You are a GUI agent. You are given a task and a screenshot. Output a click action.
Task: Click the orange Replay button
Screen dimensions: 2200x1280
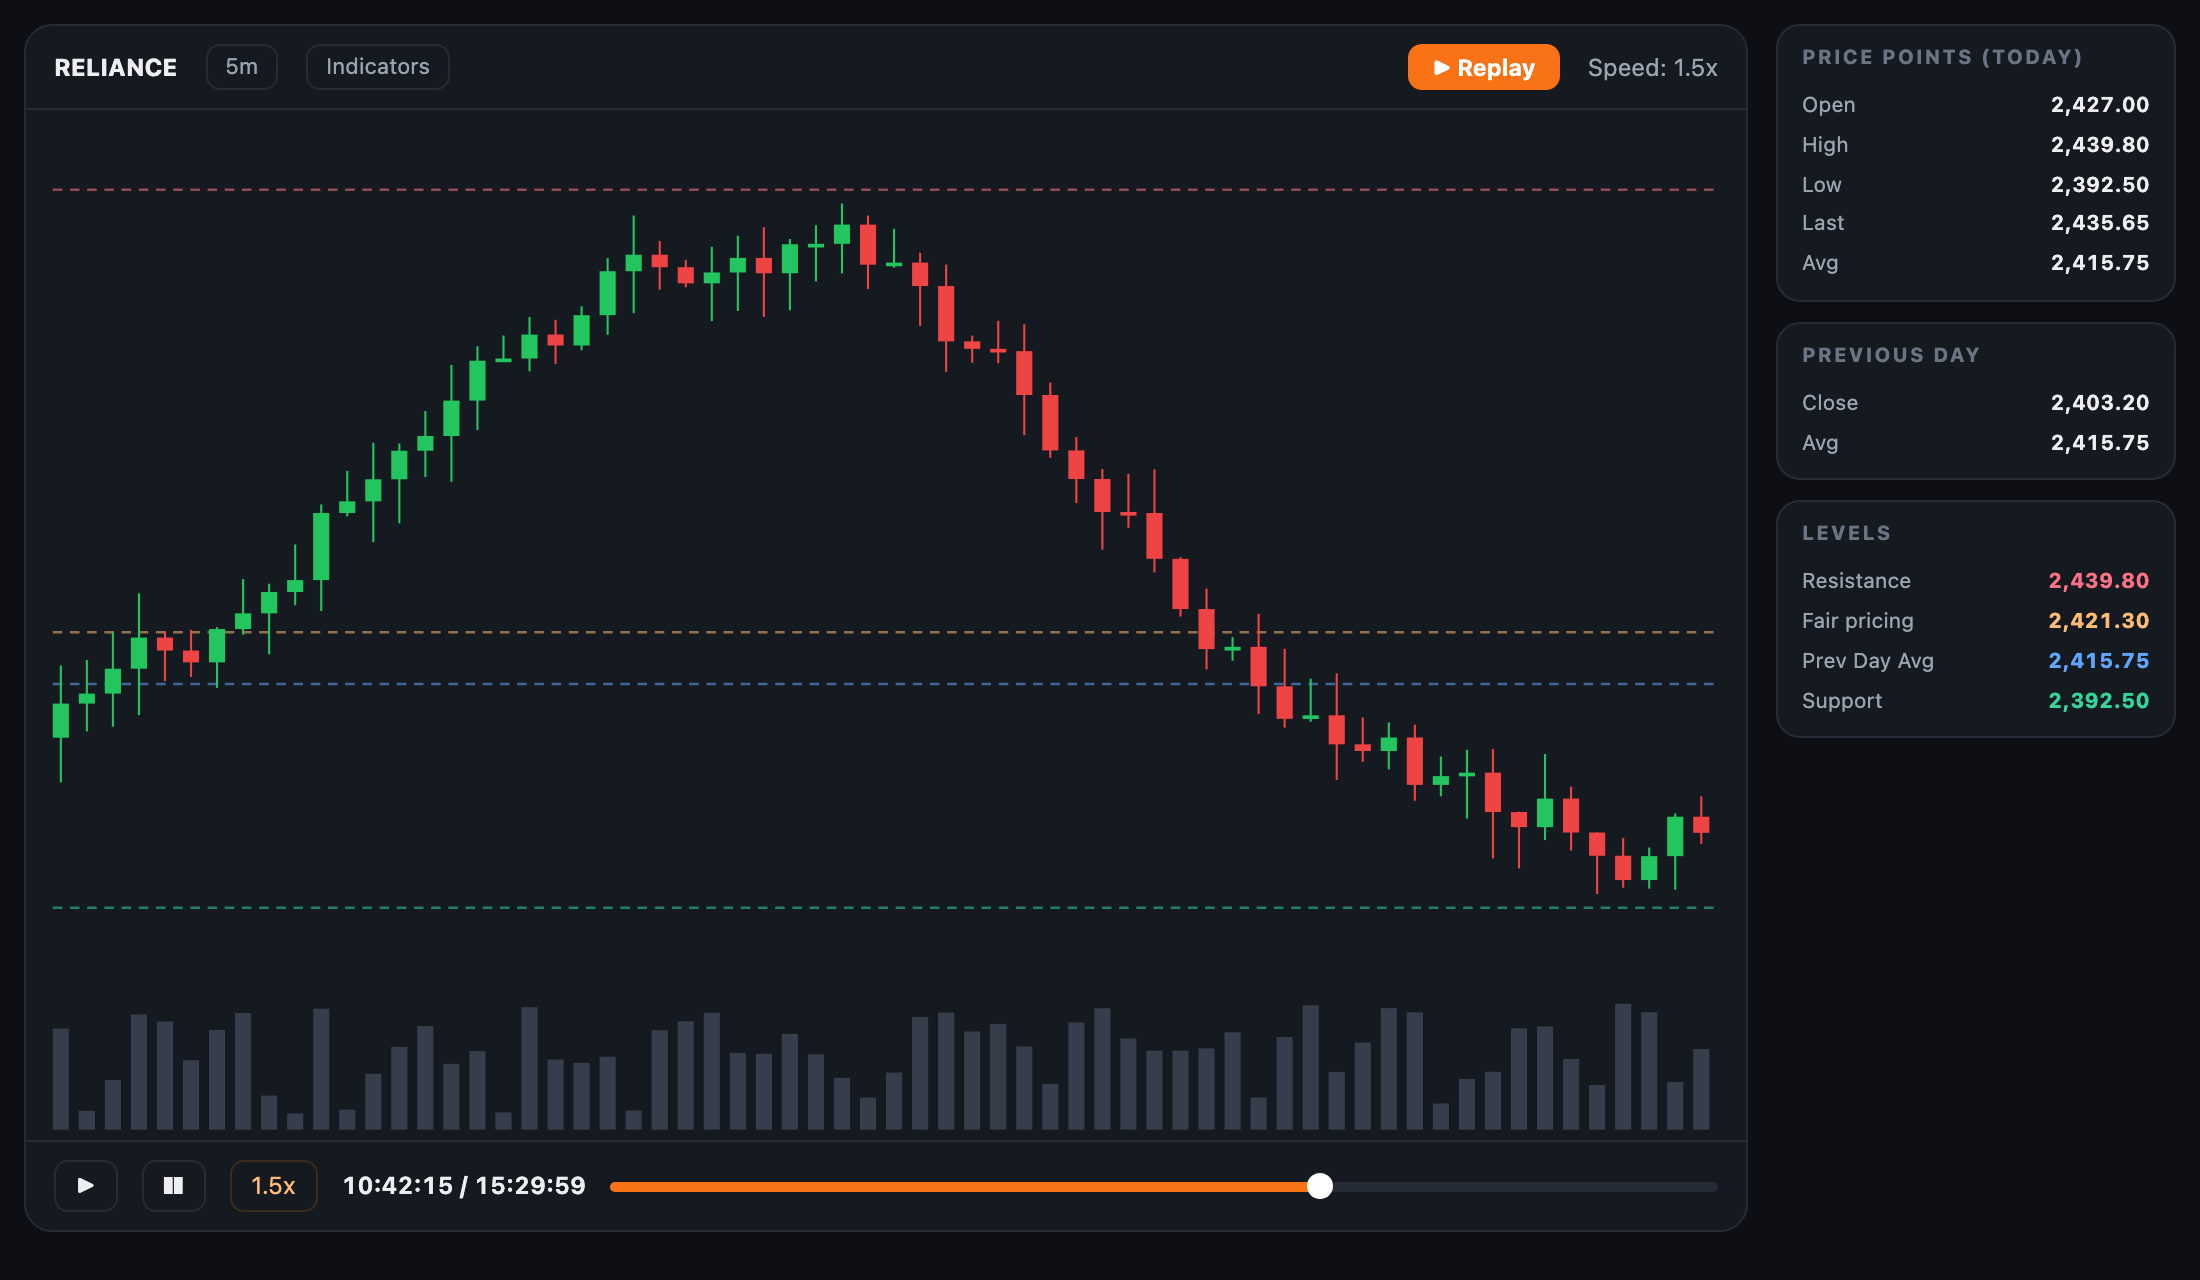click(x=1483, y=67)
